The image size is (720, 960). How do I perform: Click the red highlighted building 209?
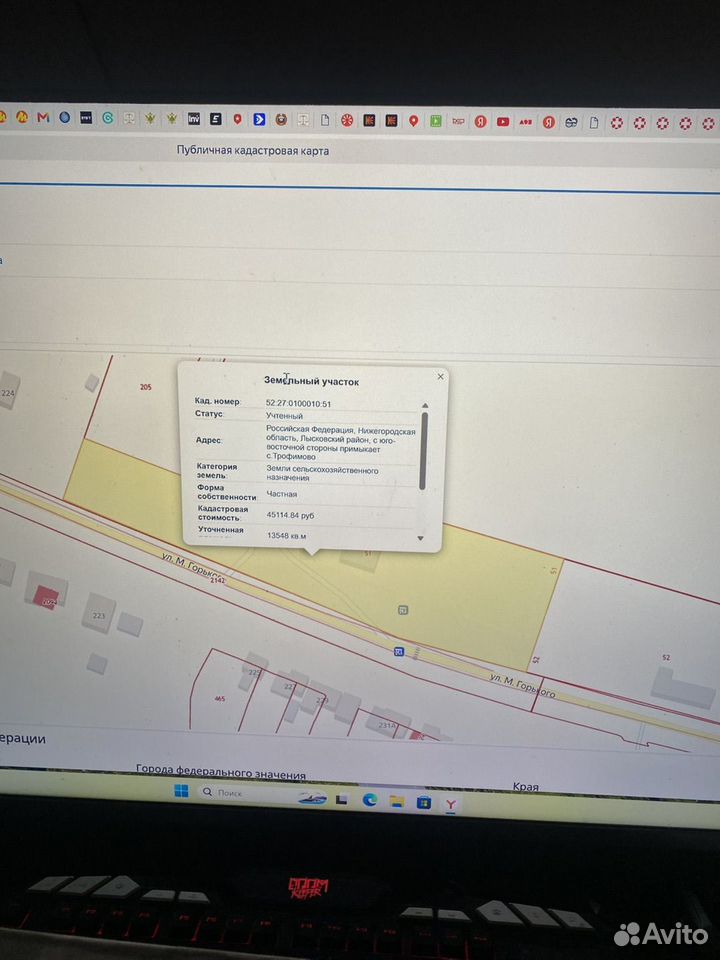click(46, 597)
